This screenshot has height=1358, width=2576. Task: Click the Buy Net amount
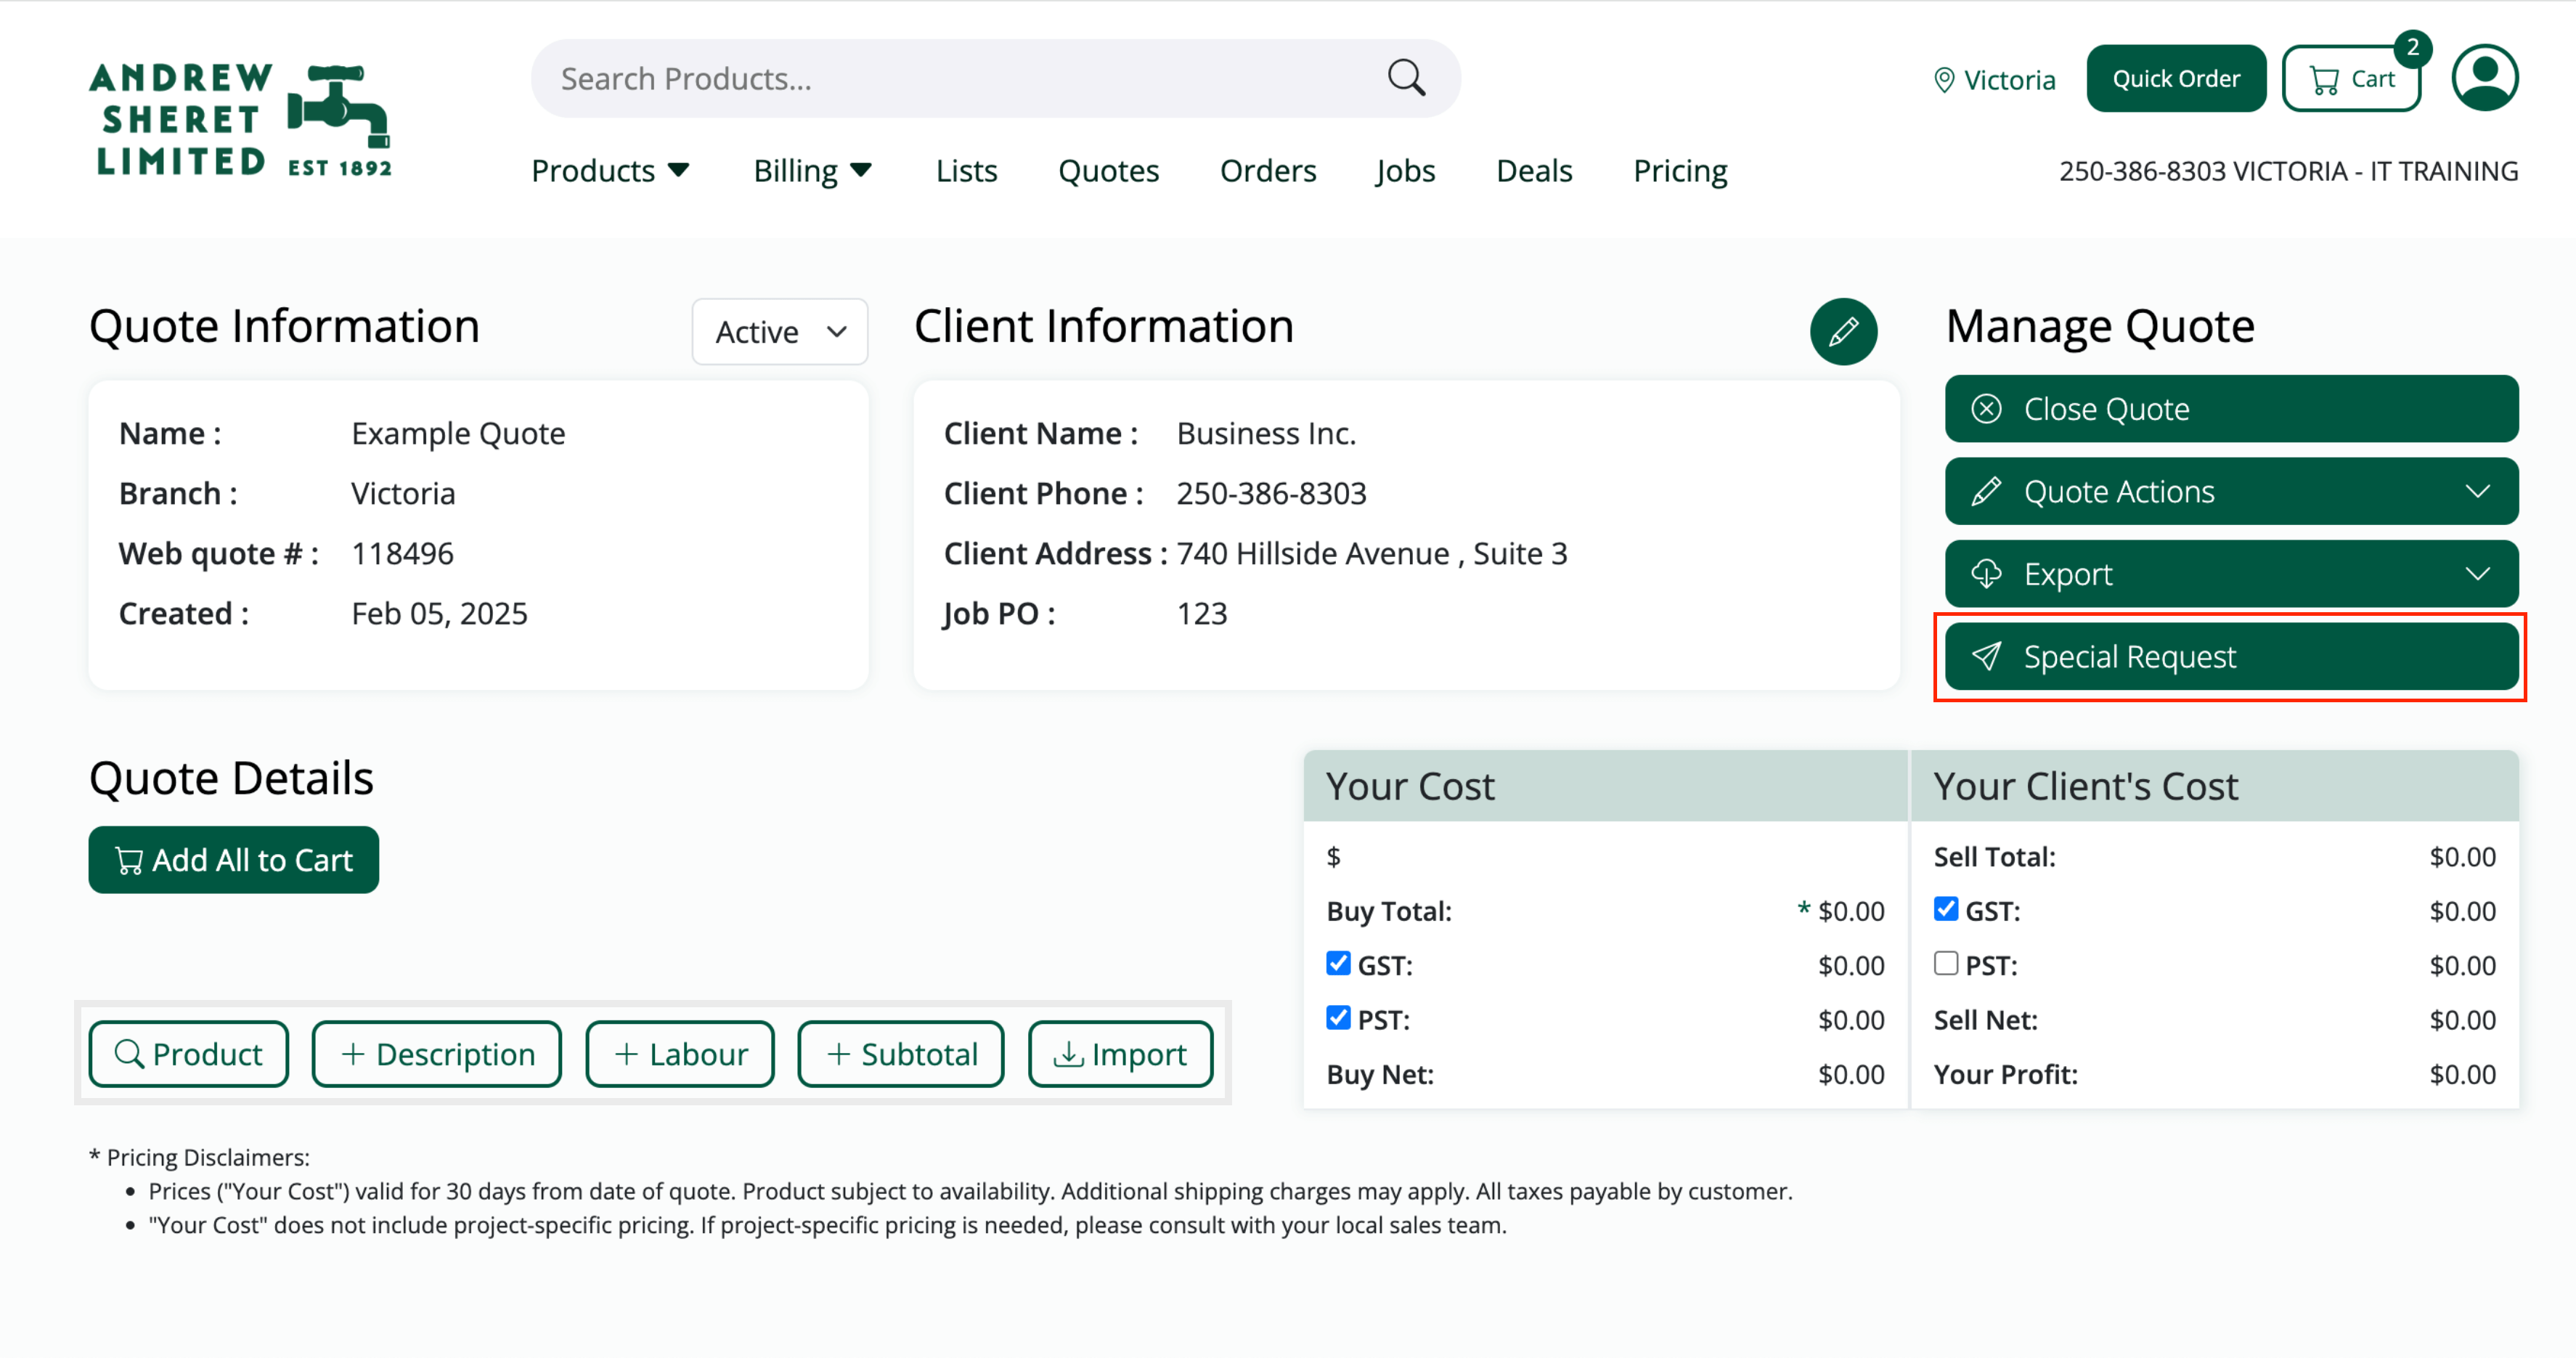coord(1851,1074)
